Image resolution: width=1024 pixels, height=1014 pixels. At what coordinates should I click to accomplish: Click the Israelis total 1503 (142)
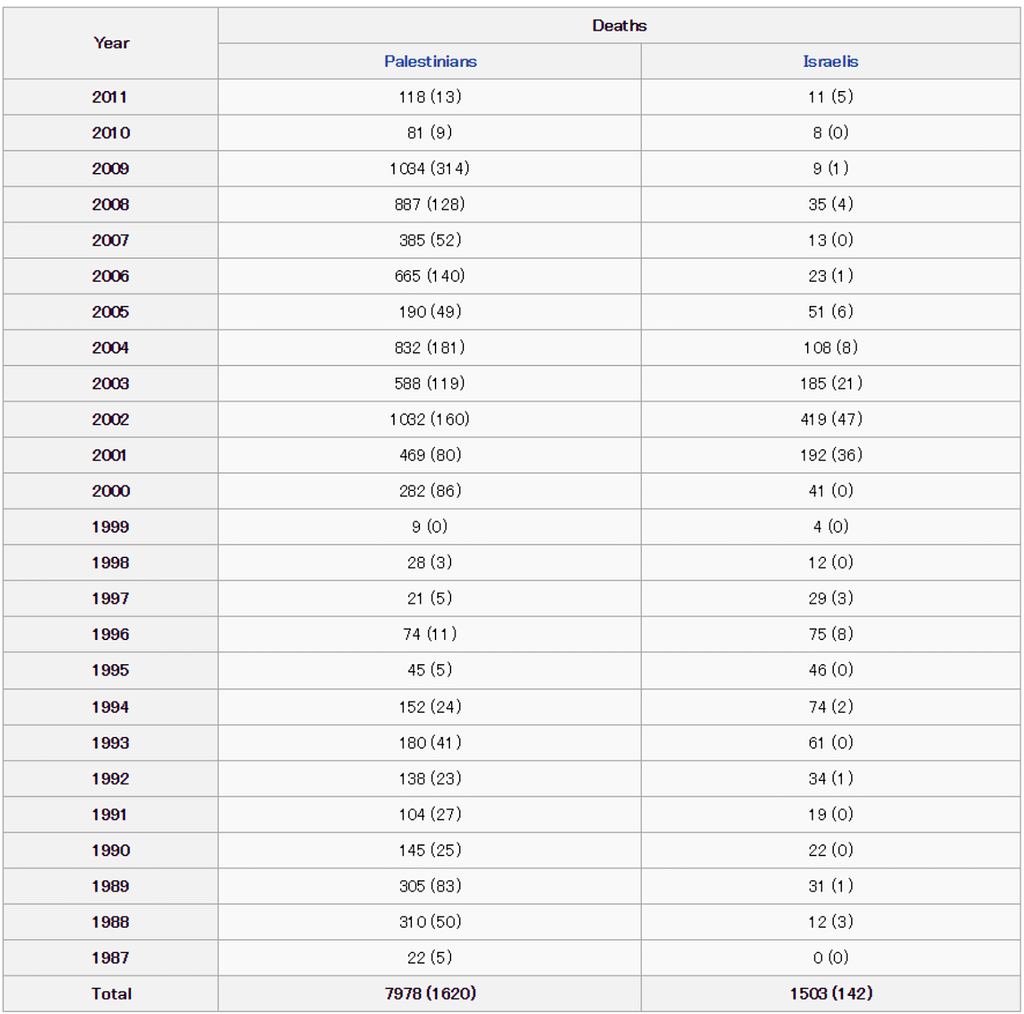click(831, 993)
